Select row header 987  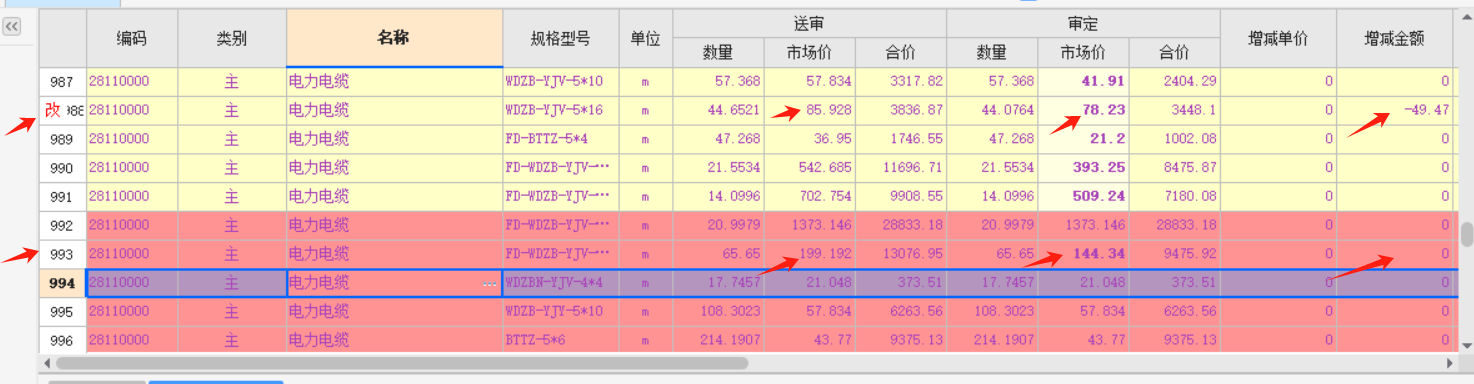(62, 81)
